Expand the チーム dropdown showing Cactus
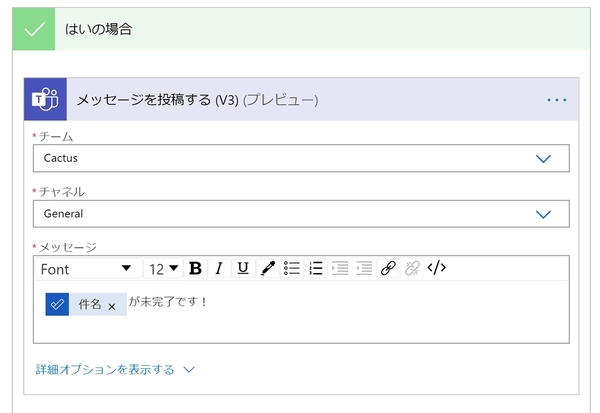 543,158
